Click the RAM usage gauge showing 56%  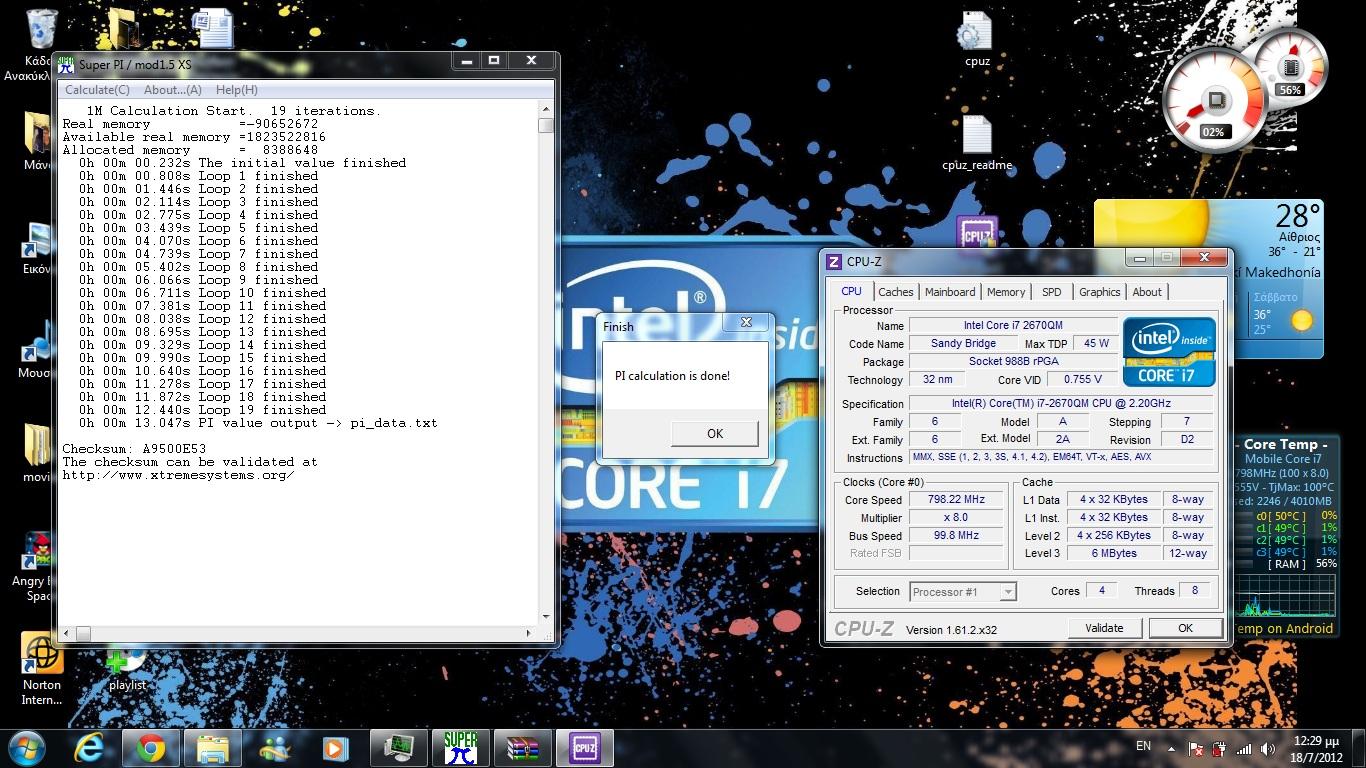point(1290,66)
